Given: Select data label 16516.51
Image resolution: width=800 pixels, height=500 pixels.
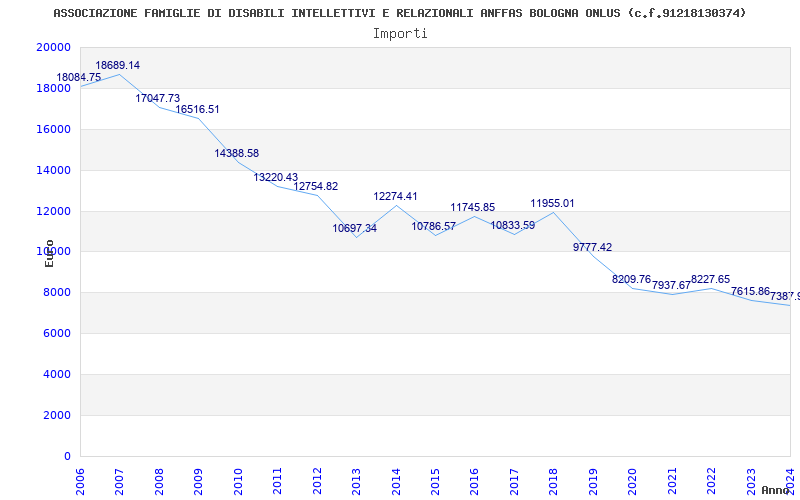Looking at the screenshot, I should tap(197, 109).
